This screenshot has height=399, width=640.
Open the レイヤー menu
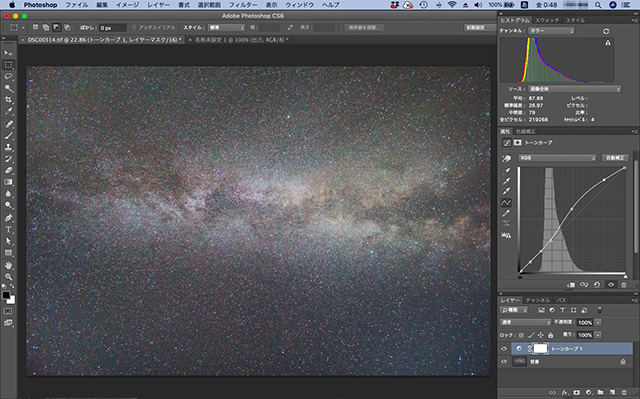pyautogui.click(x=158, y=5)
